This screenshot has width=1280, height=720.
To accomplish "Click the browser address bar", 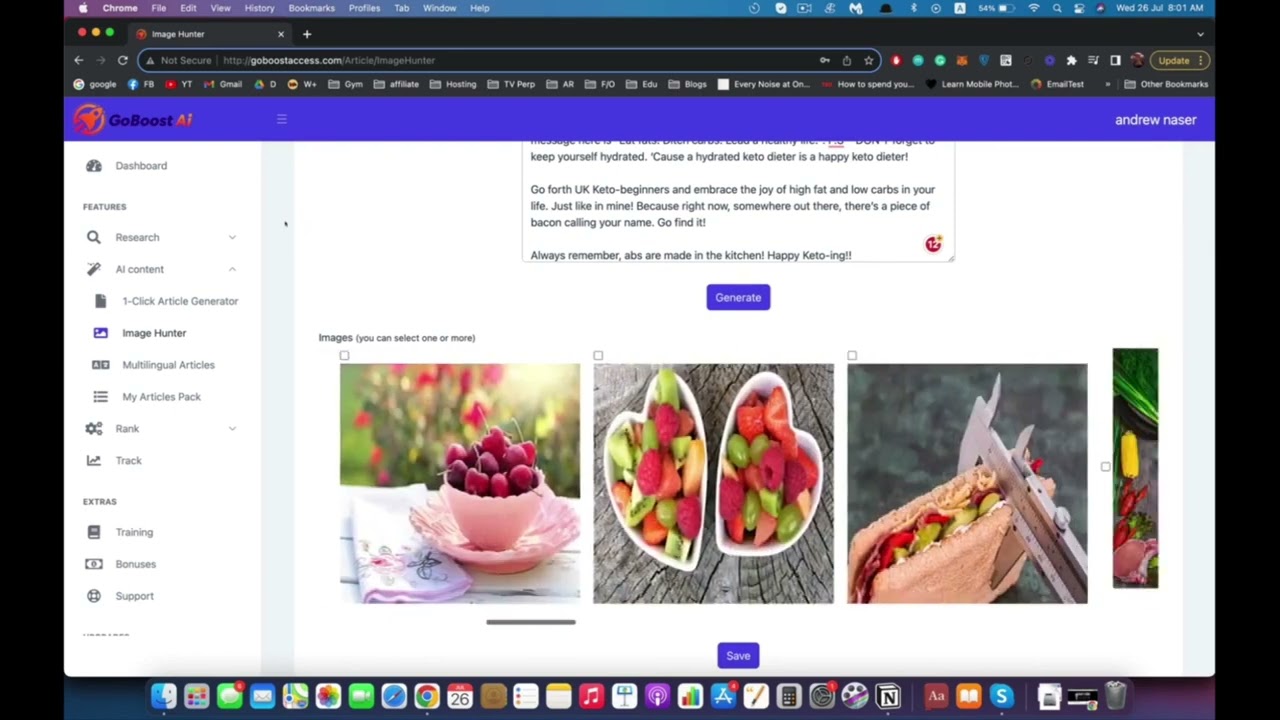I will pos(510,60).
